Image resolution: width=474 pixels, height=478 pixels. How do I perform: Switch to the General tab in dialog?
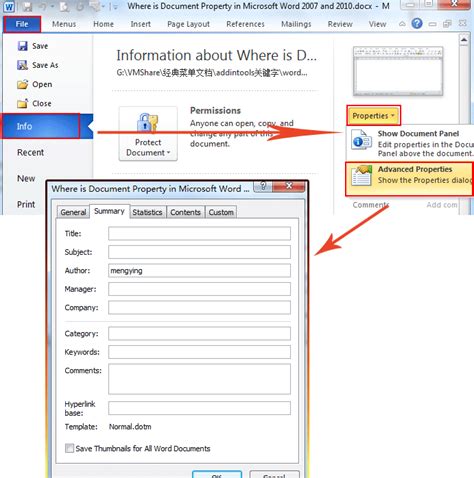click(73, 212)
